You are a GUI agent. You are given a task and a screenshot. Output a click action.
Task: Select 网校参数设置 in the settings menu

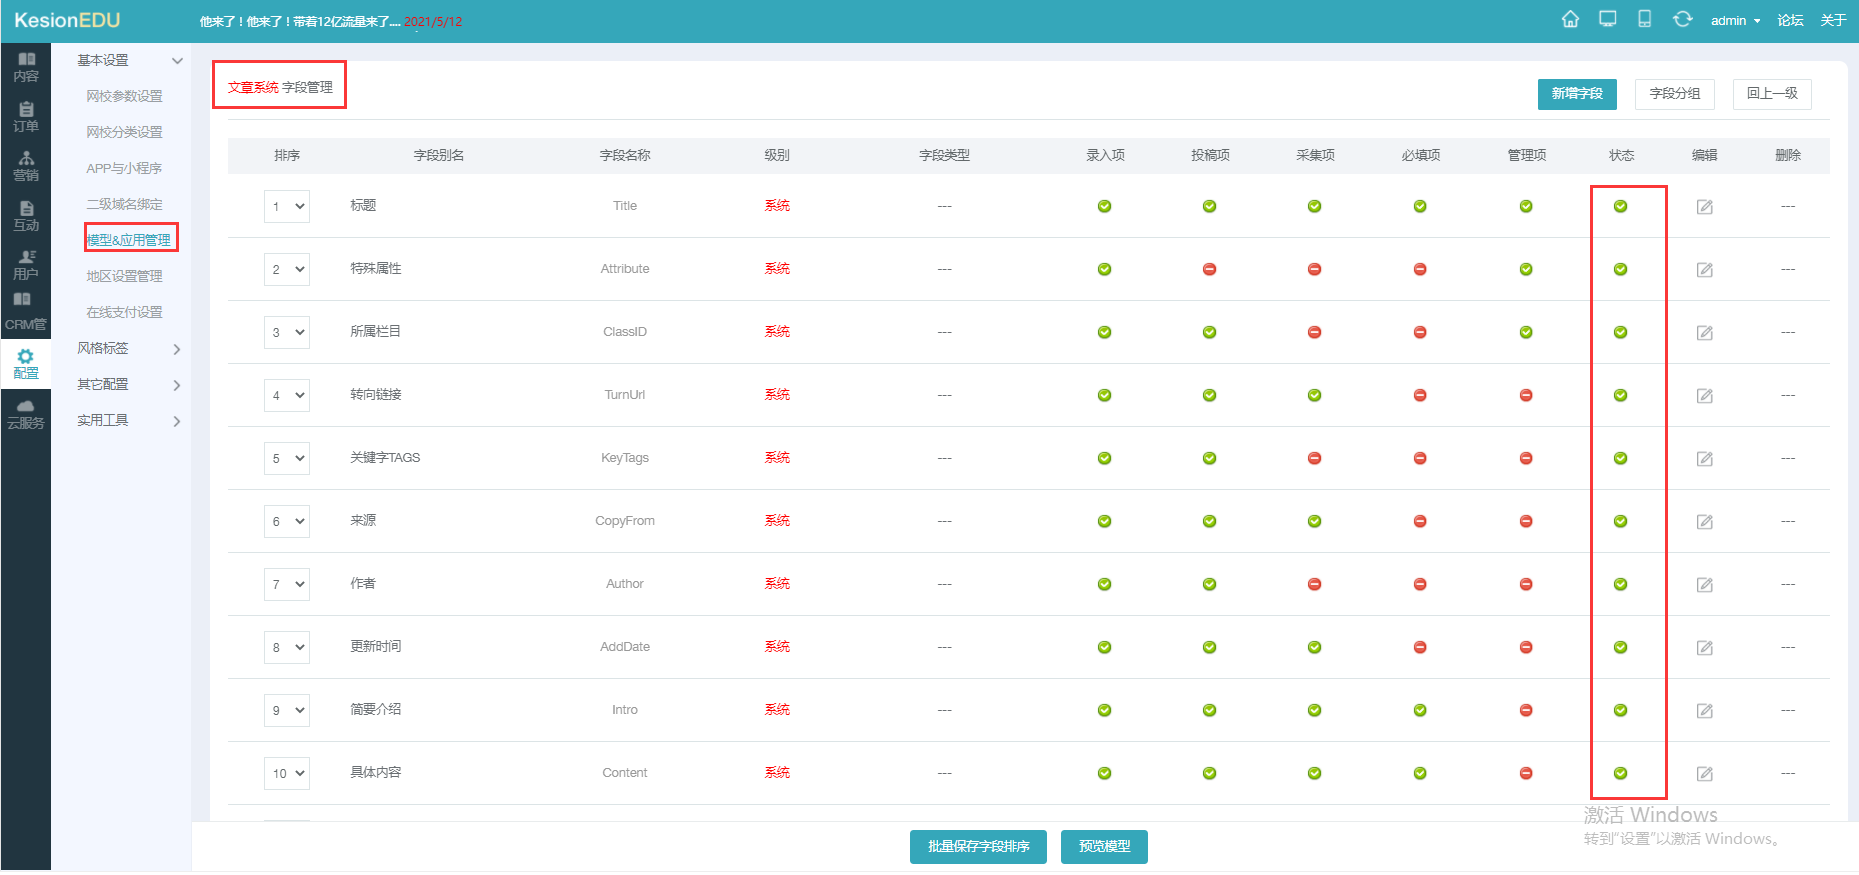click(x=124, y=96)
